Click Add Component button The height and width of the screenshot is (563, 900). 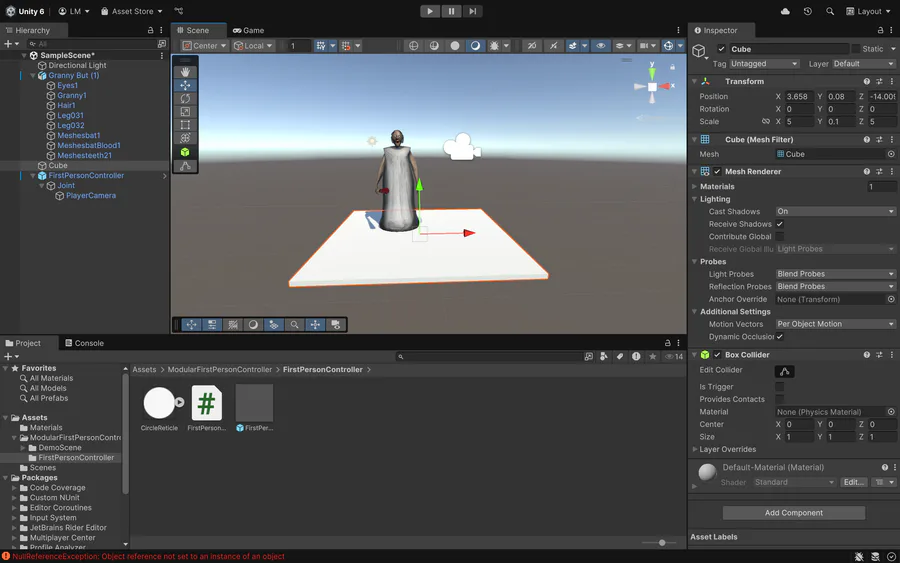pos(793,513)
